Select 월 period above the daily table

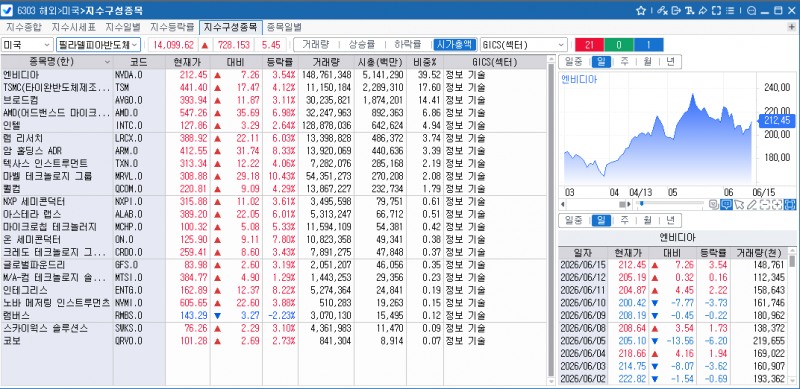click(647, 221)
